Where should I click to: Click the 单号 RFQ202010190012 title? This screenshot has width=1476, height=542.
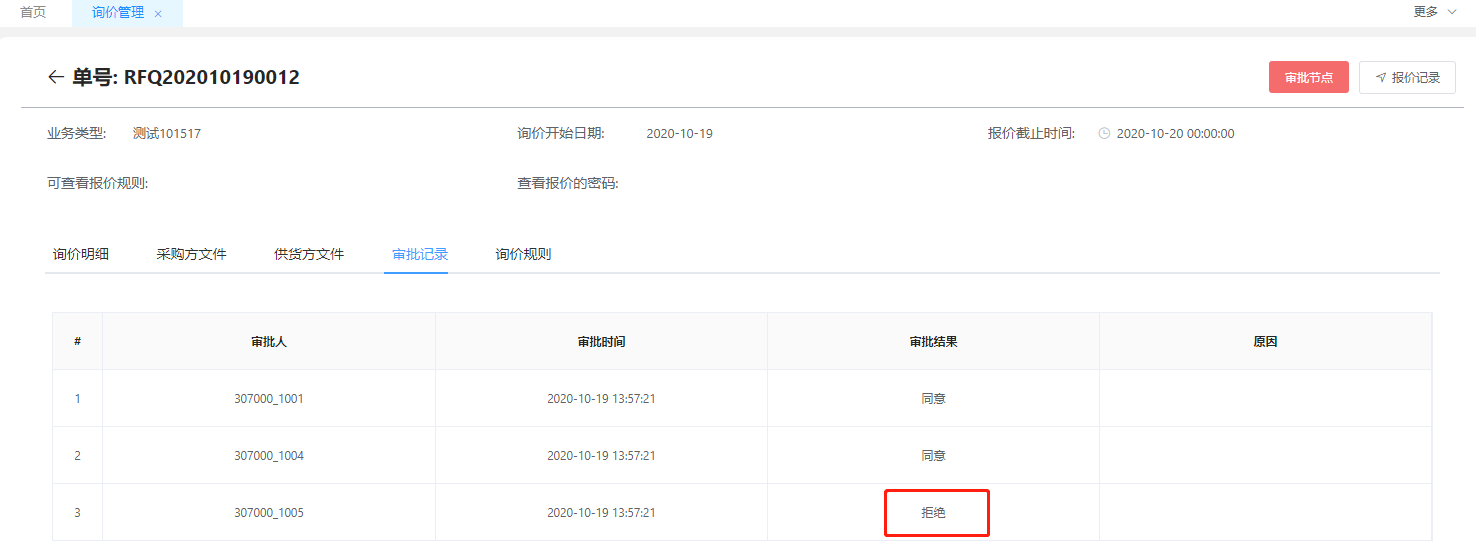pyautogui.click(x=186, y=77)
